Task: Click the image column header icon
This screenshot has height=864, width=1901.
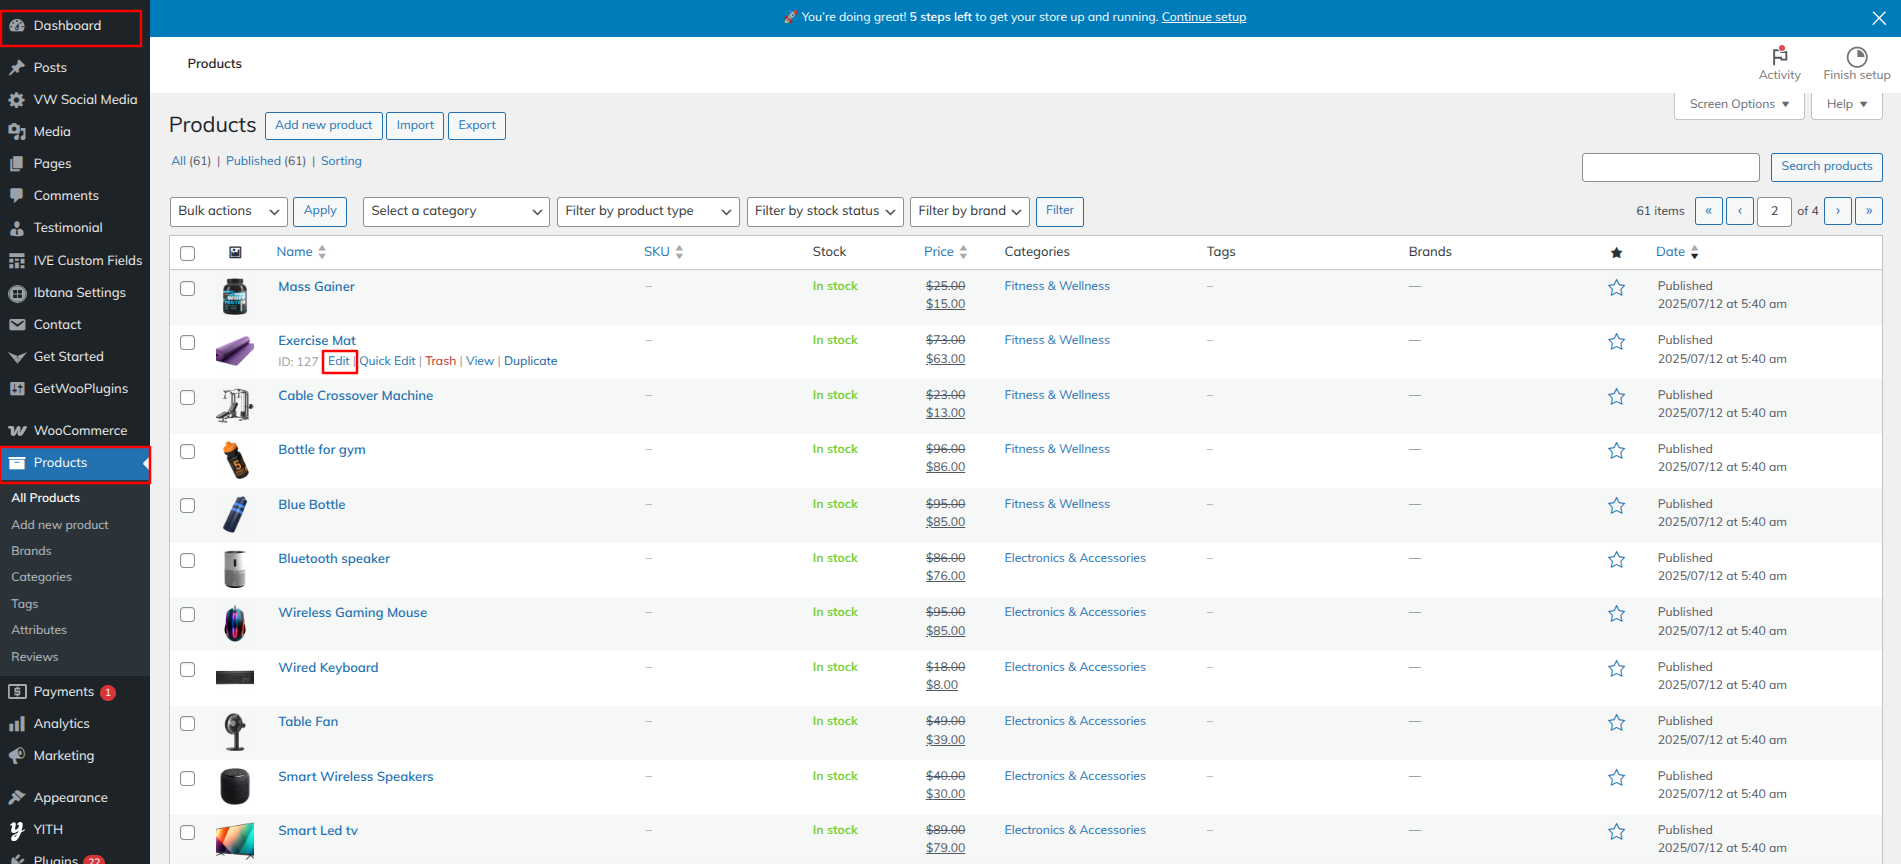Action: coord(235,253)
